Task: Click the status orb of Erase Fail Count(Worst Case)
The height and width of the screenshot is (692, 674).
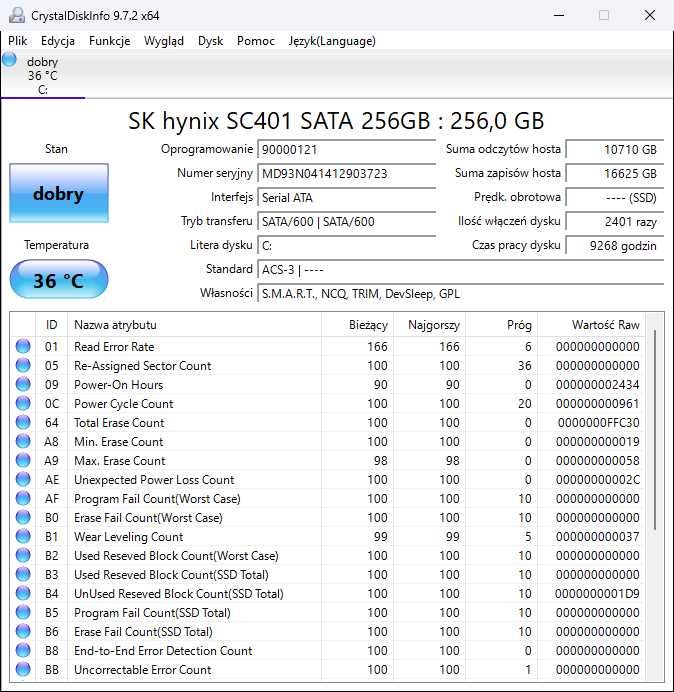Action: pos(23,517)
